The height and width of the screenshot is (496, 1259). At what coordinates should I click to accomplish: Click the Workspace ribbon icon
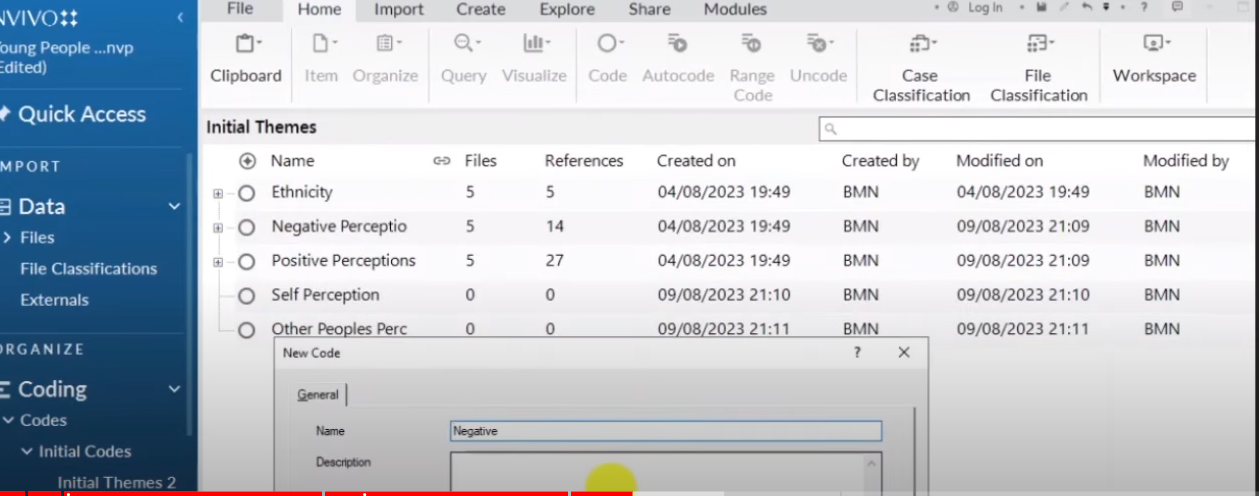(x=1154, y=45)
